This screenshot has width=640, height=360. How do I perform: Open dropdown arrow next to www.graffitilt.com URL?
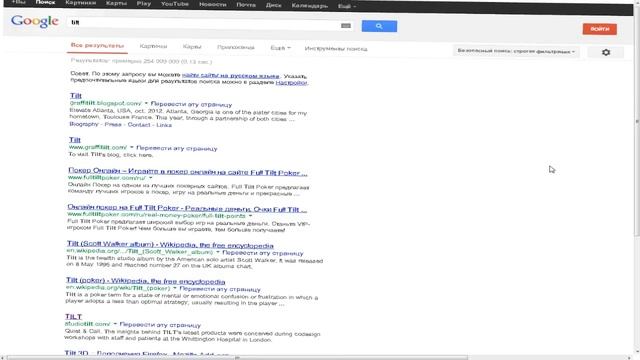point(131,147)
